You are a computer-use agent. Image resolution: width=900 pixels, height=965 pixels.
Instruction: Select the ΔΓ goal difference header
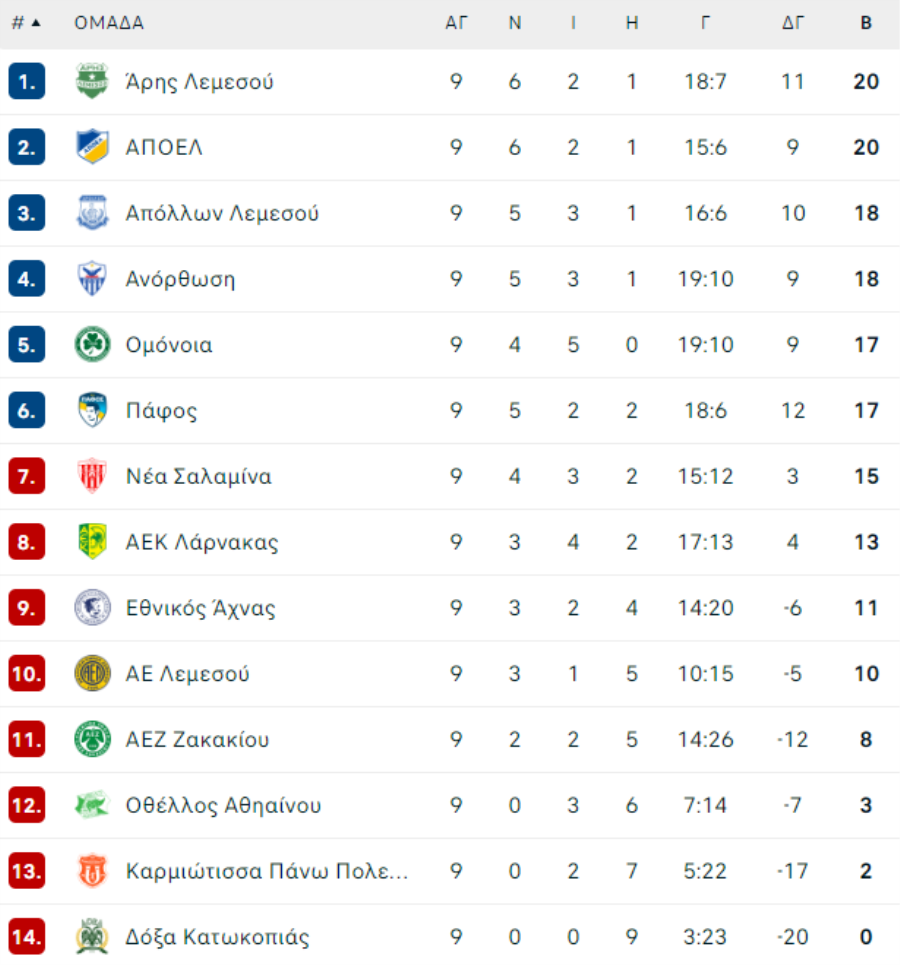(x=793, y=23)
